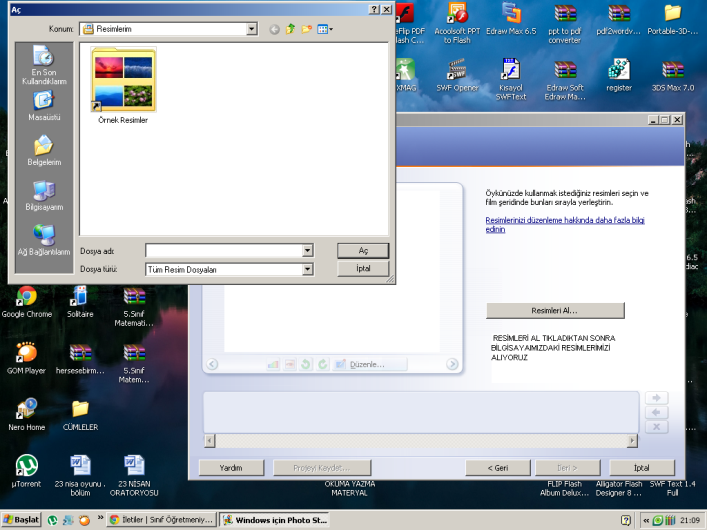707x530 pixels.
Task: Go to Masaüstü in the places bar
Action: pyautogui.click(x=43, y=105)
